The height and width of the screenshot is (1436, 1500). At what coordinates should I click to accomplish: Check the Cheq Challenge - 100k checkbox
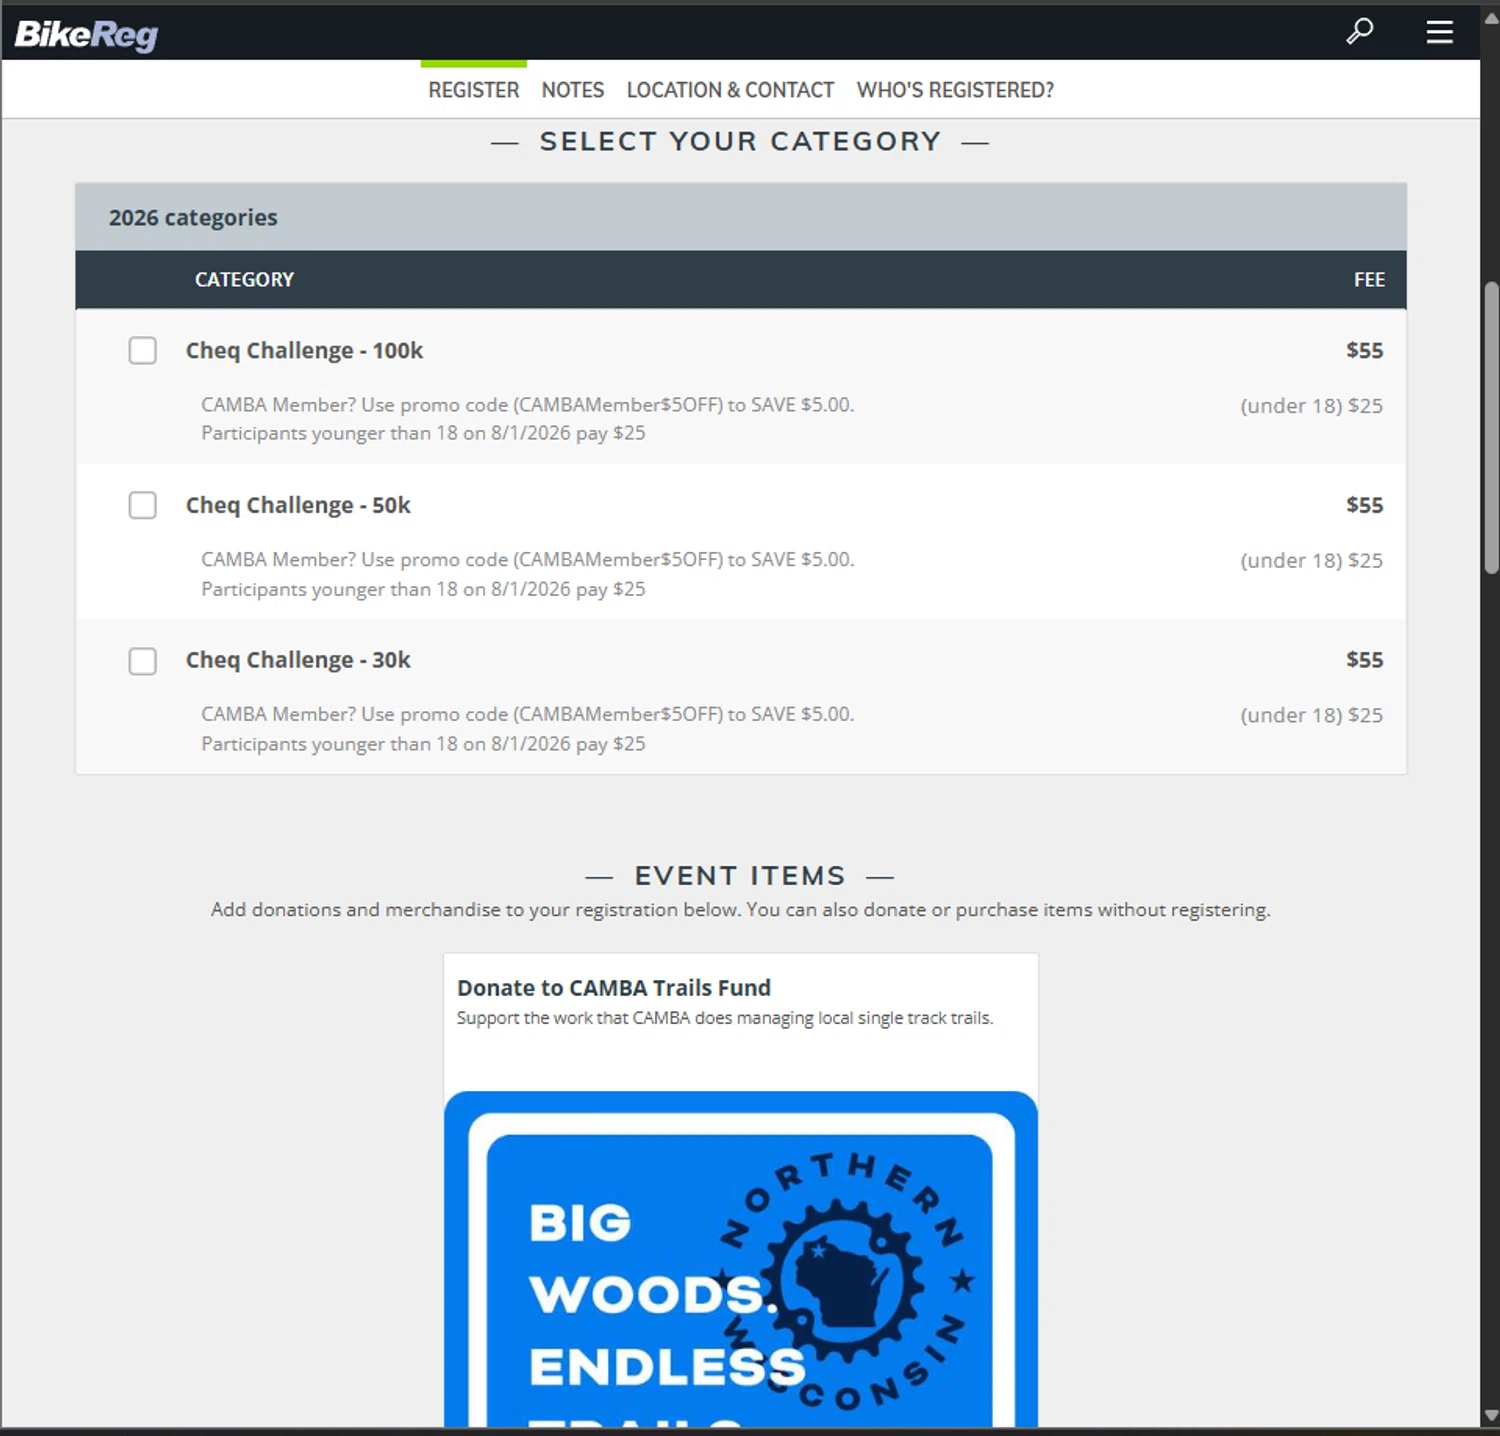pyautogui.click(x=143, y=351)
